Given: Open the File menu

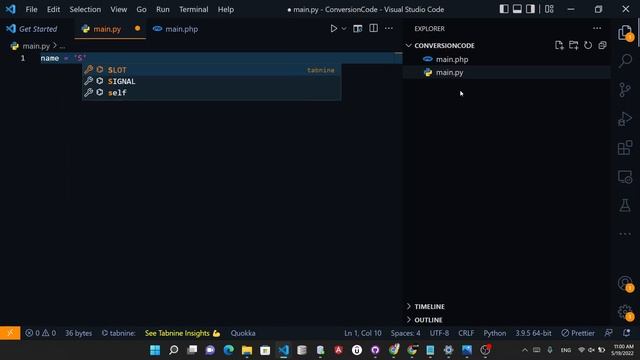Looking at the screenshot, I should tap(31, 9).
